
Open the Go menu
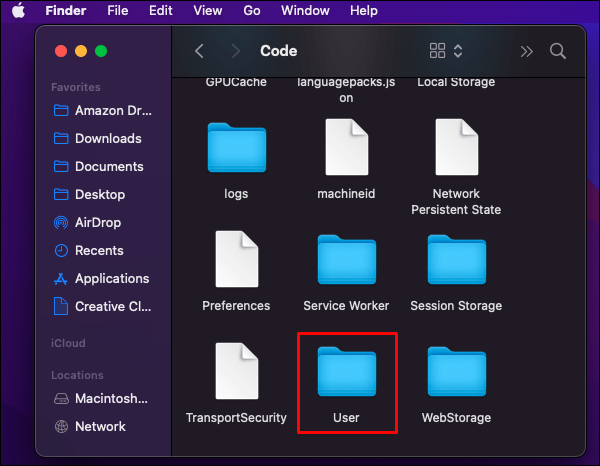click(252, 11)
